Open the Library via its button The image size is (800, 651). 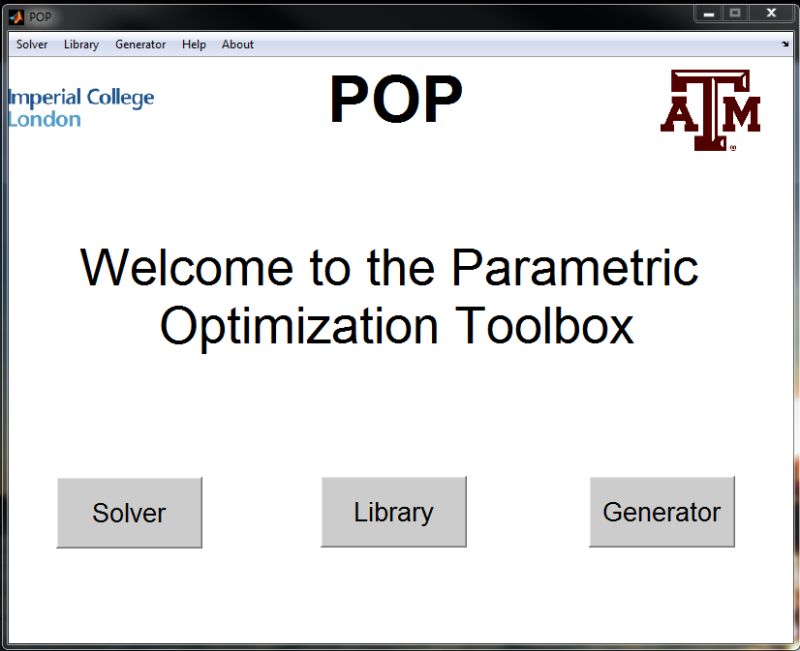pyautogui.click(x=393, y=511)
